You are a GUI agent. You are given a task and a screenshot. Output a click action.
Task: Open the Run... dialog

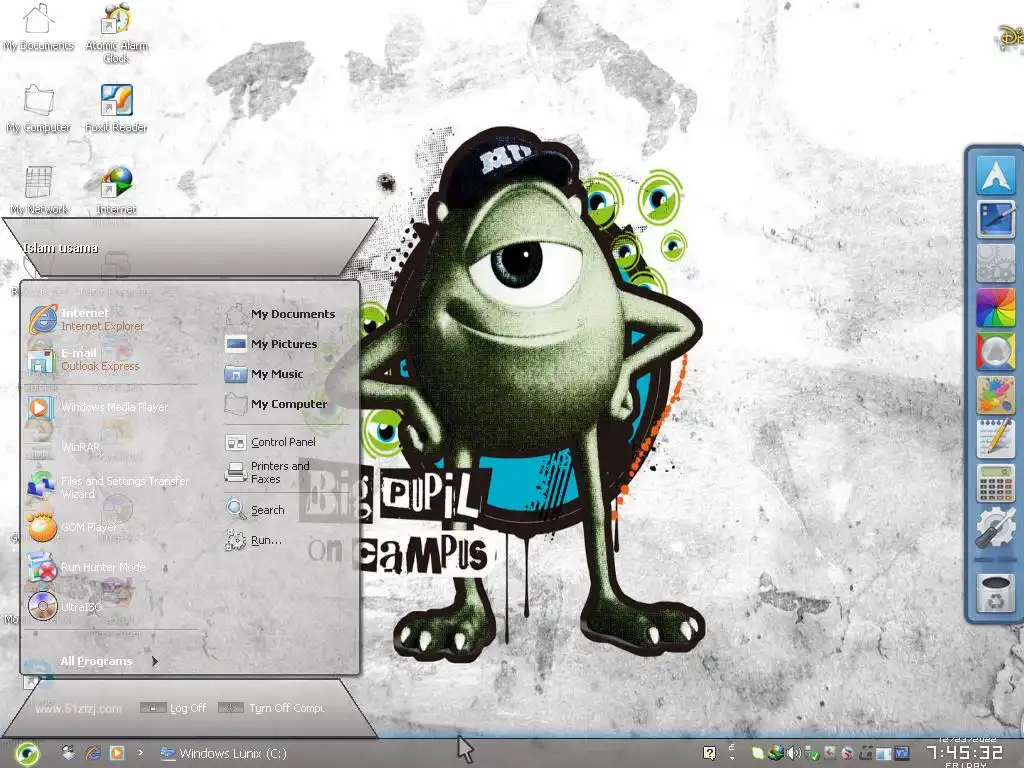[255, 540]
